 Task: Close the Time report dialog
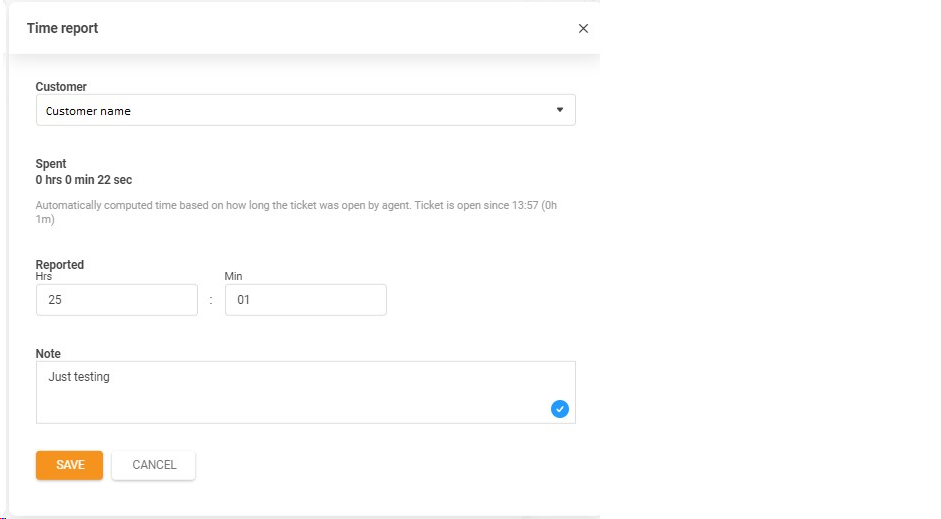point(583,29)
